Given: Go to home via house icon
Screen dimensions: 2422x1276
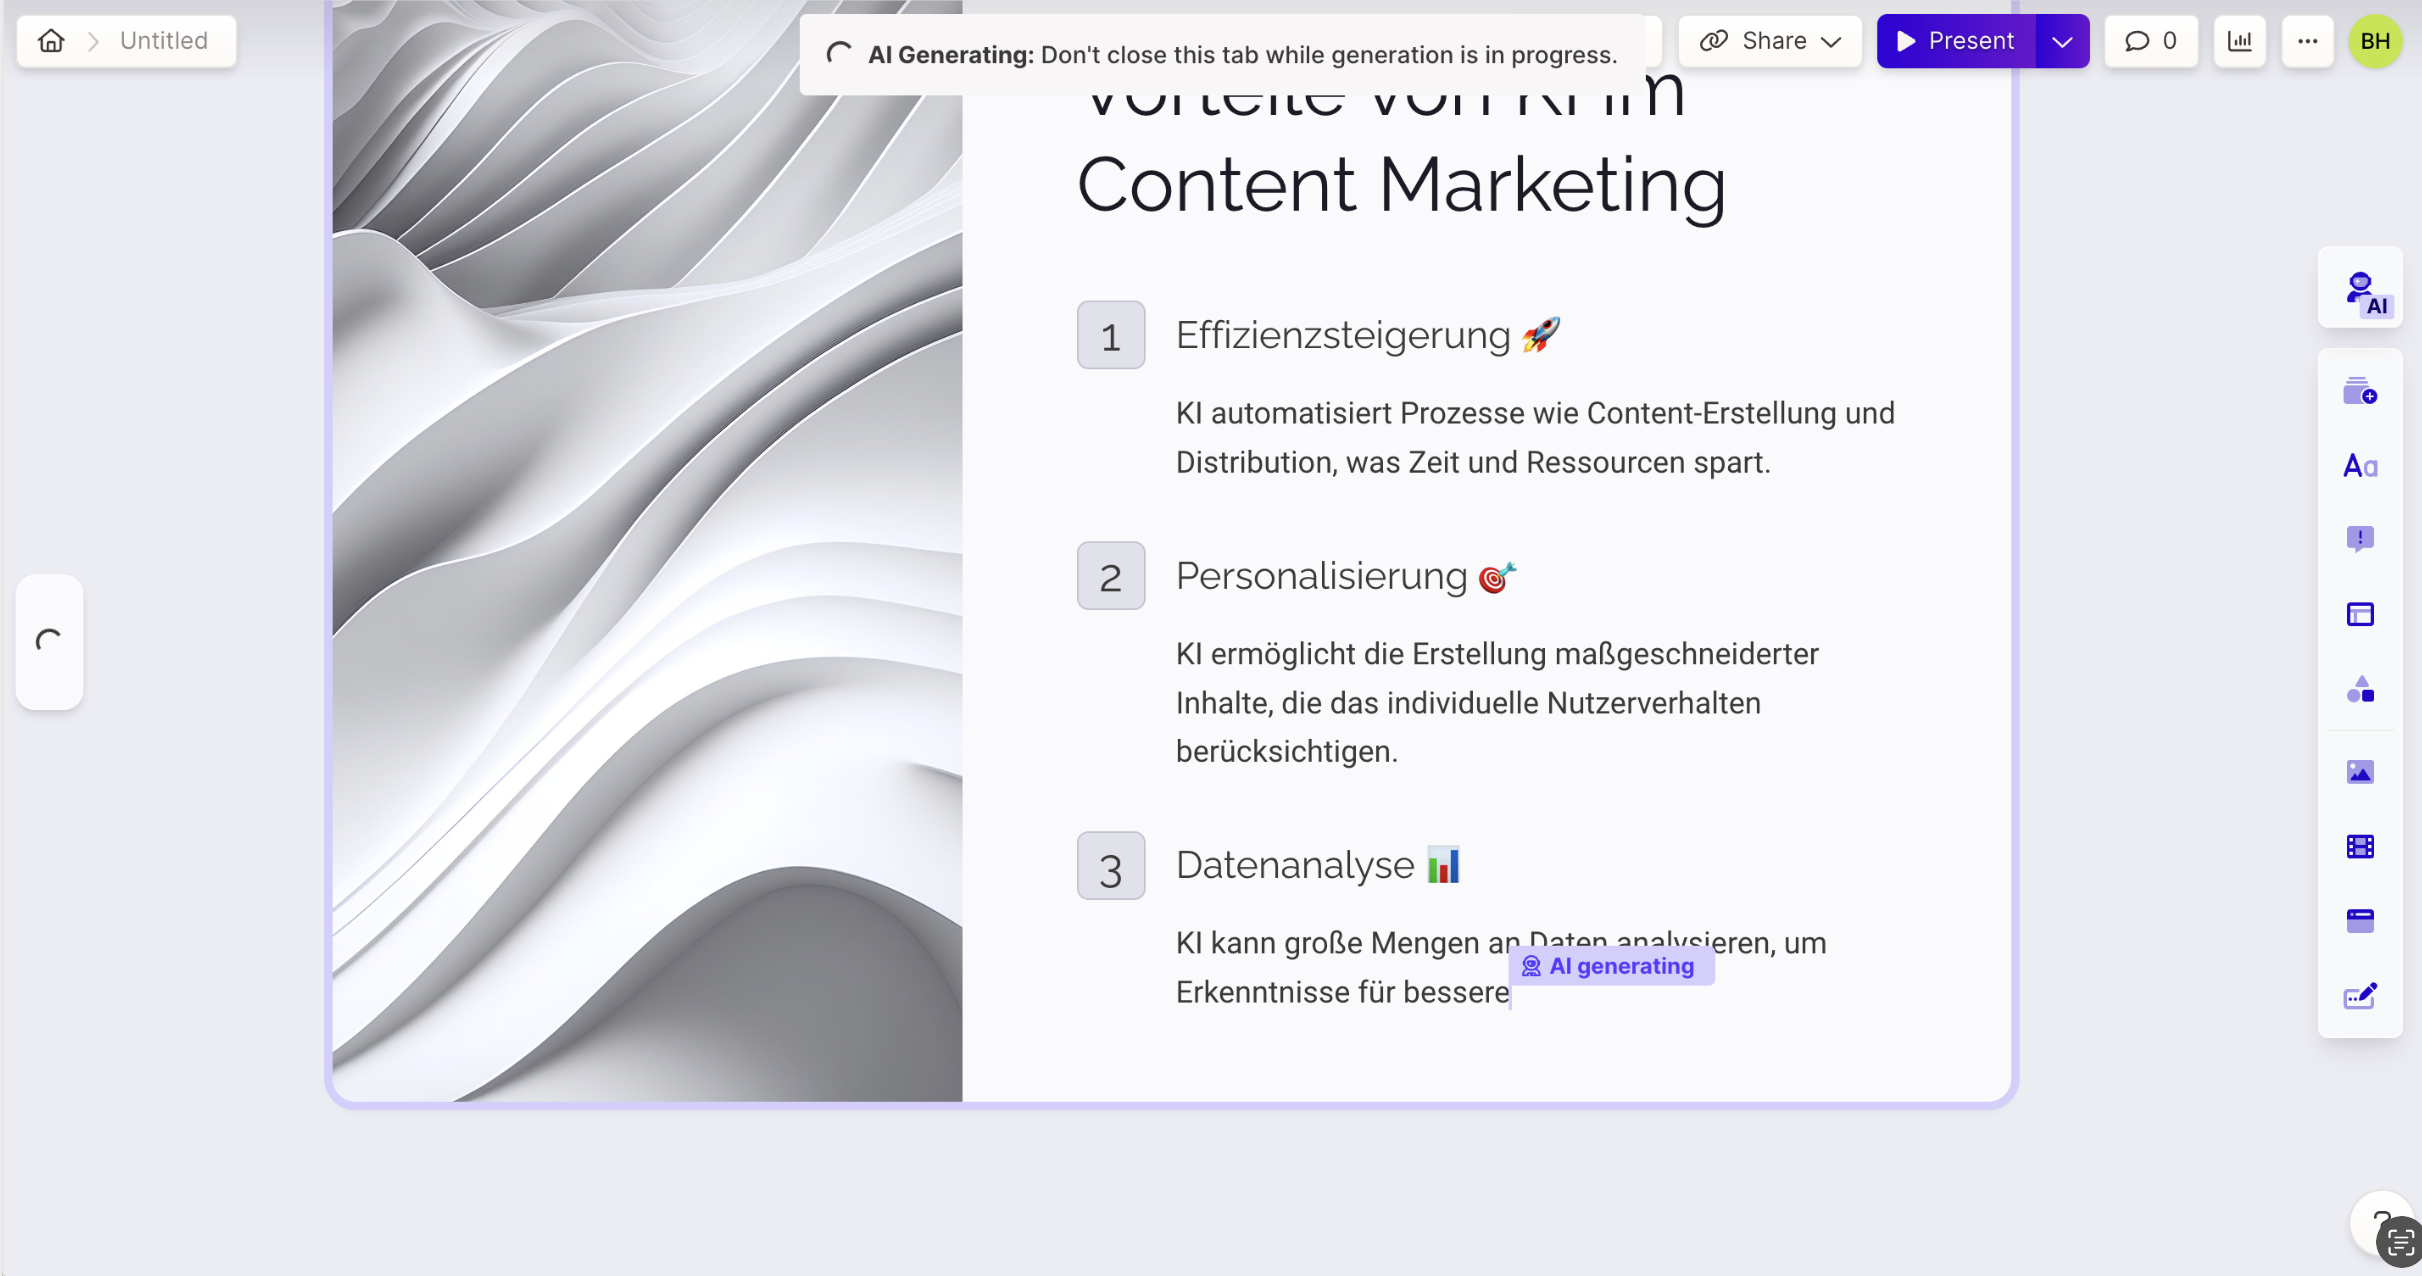Looking at the screenshot, I should (x=51, y=41).
